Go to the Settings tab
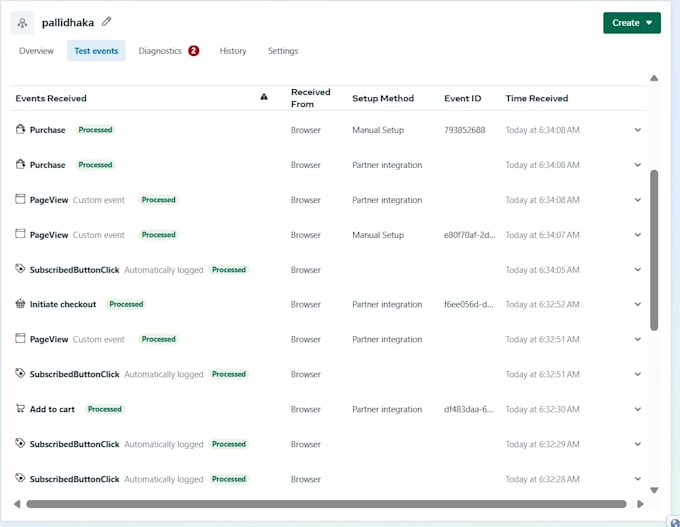Image resolution: width=680 pixels, height=527 pixels. pos(283,51)
